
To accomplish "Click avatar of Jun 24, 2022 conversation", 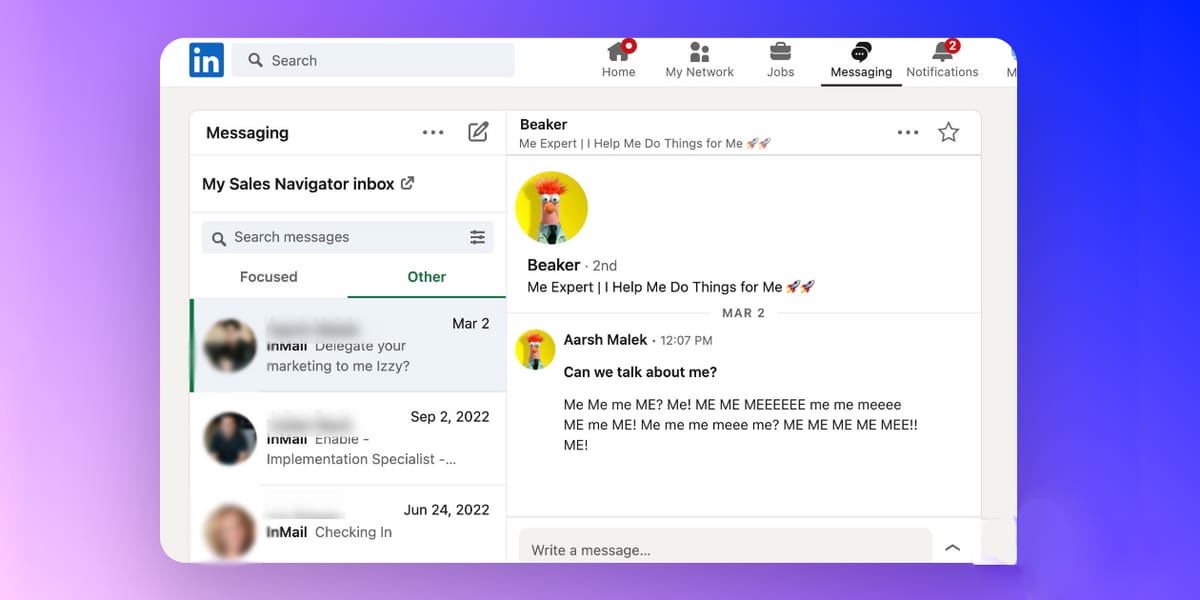I will point(231,532).
